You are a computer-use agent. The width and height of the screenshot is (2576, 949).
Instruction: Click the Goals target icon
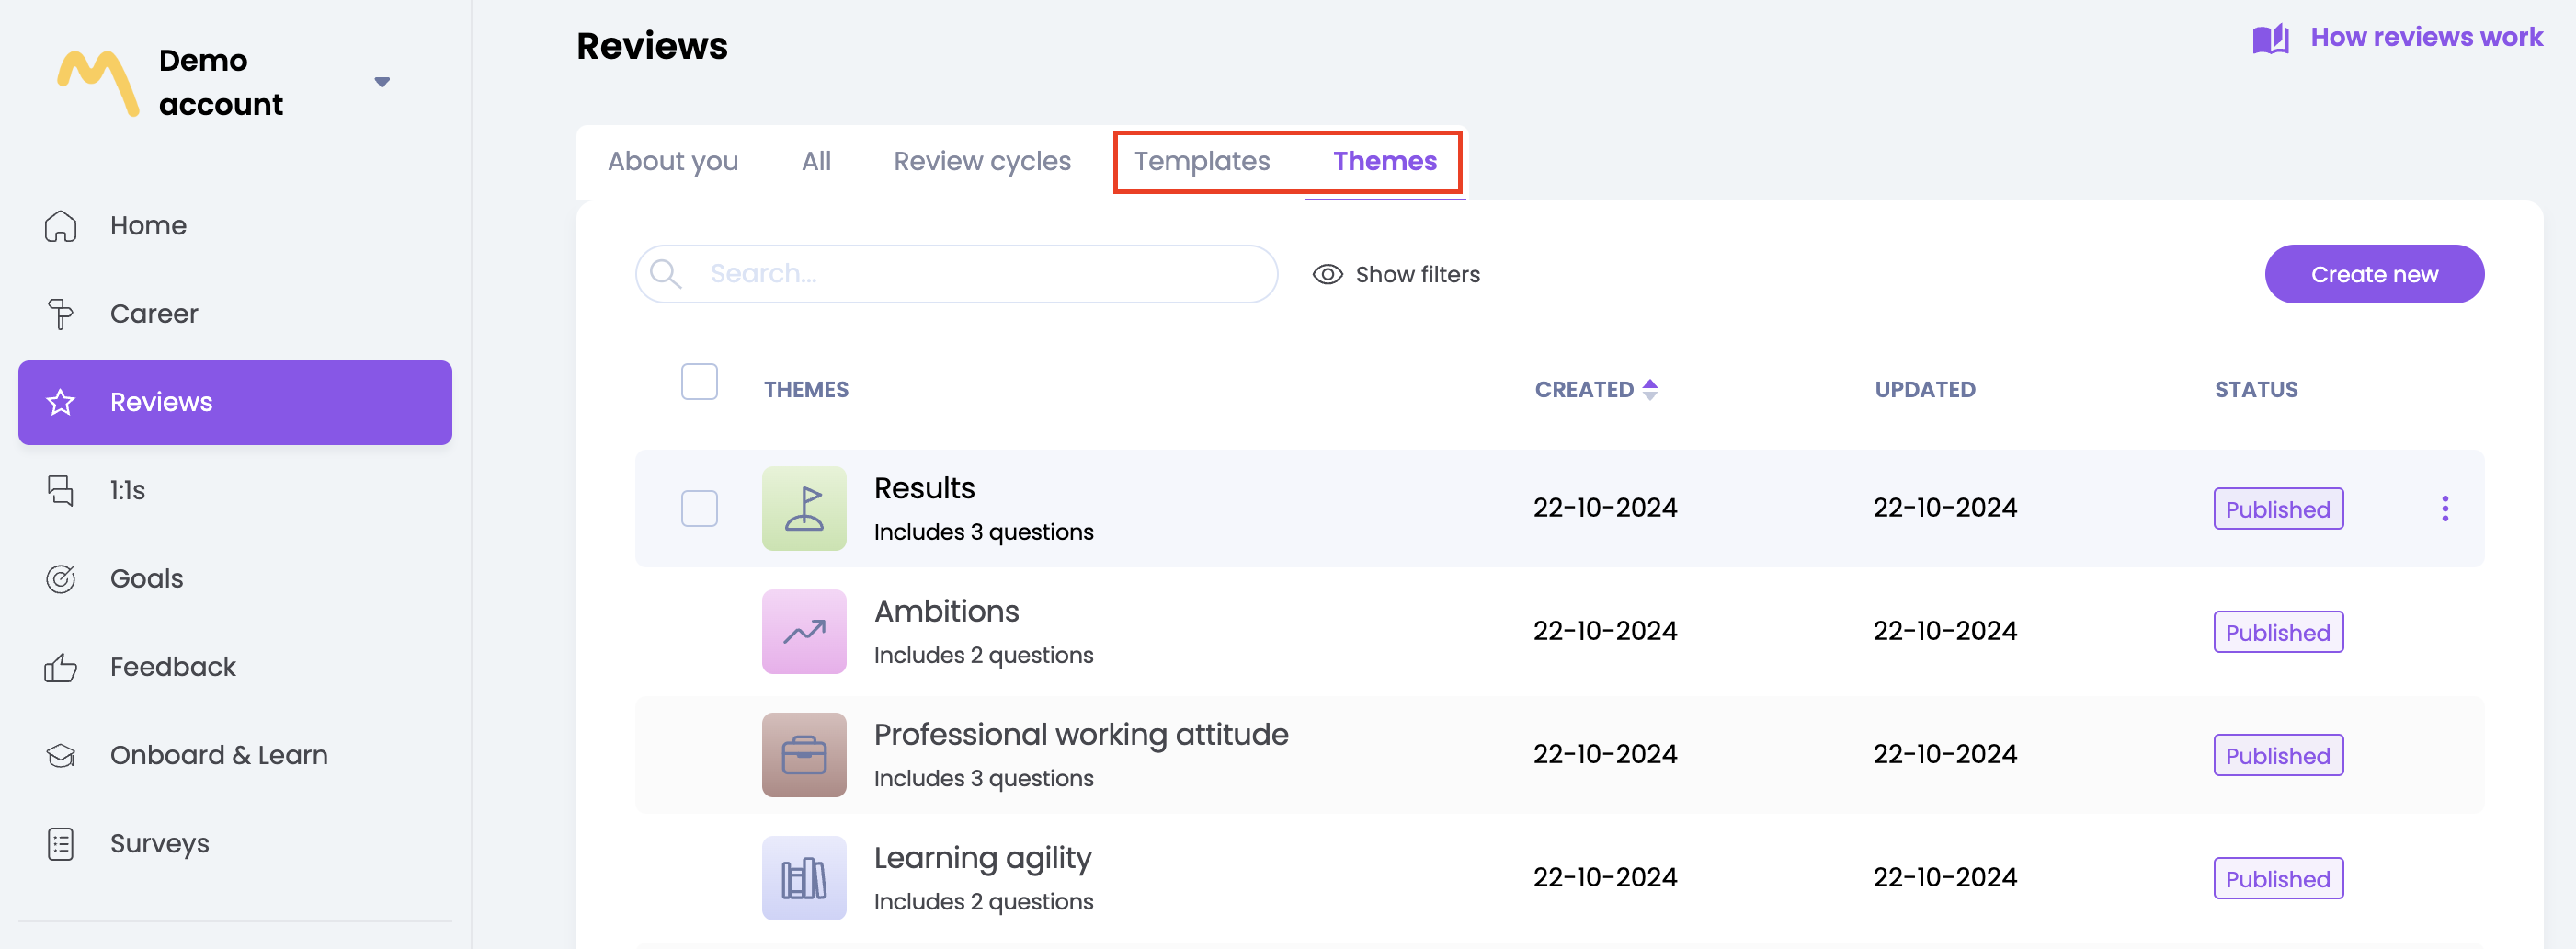[61, 579]
